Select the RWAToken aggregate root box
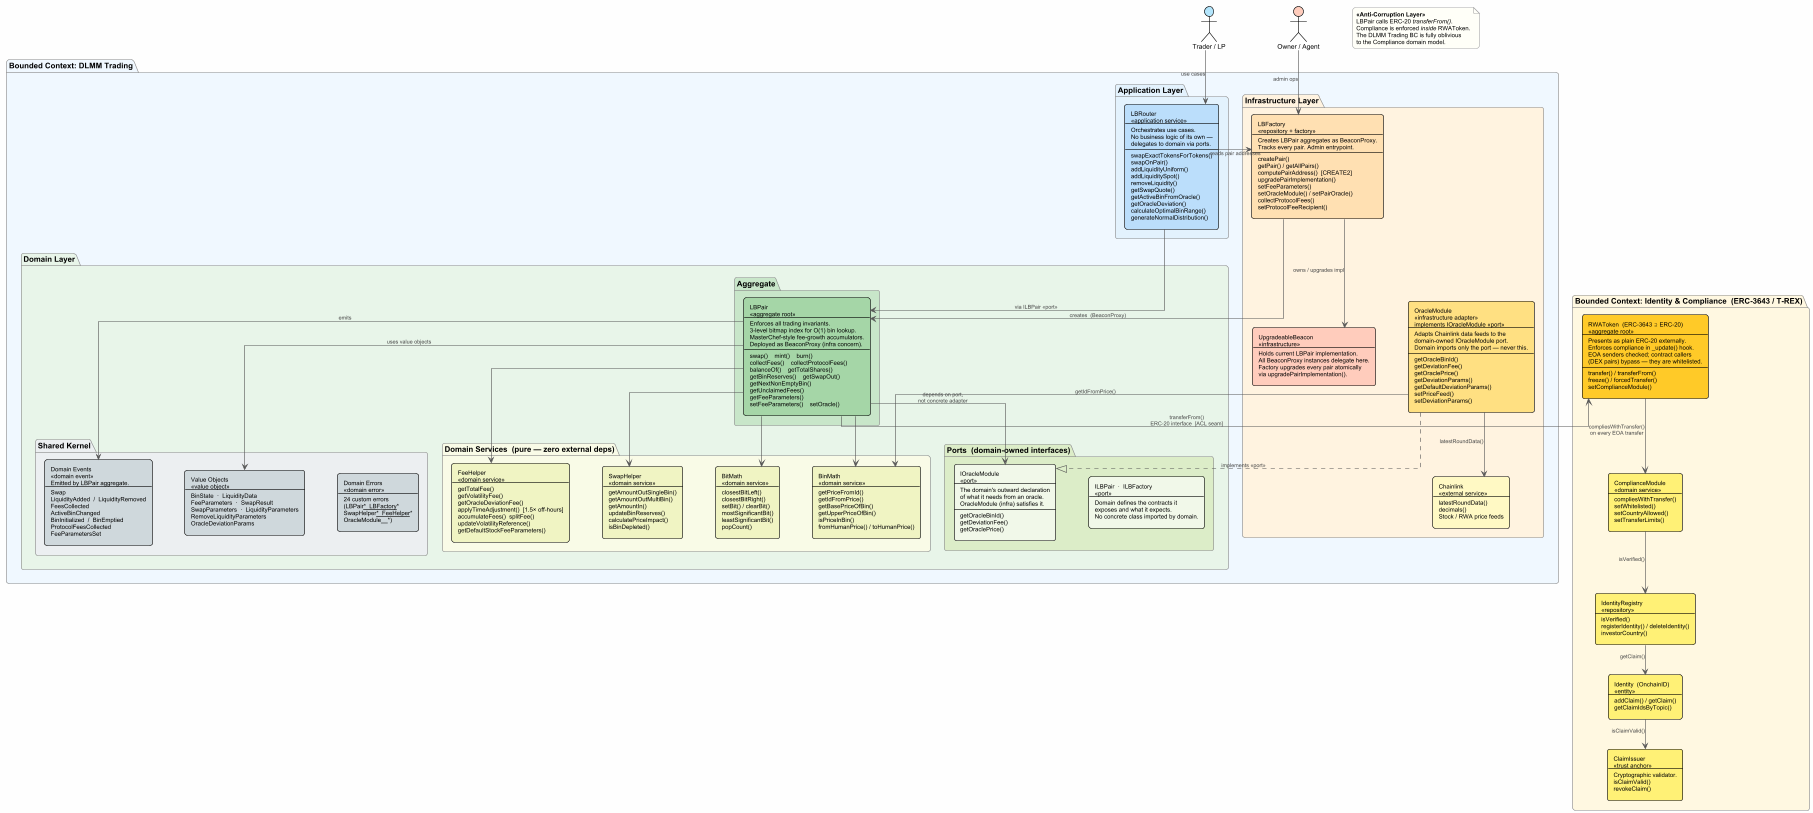 pos(1645,357)
